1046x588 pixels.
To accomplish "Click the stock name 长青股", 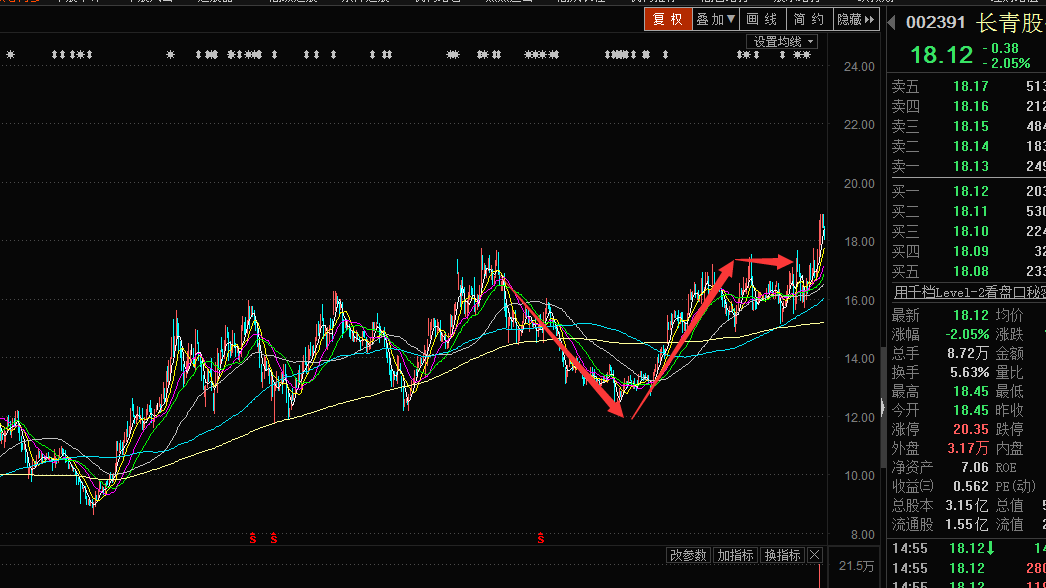I will 1010,23.
